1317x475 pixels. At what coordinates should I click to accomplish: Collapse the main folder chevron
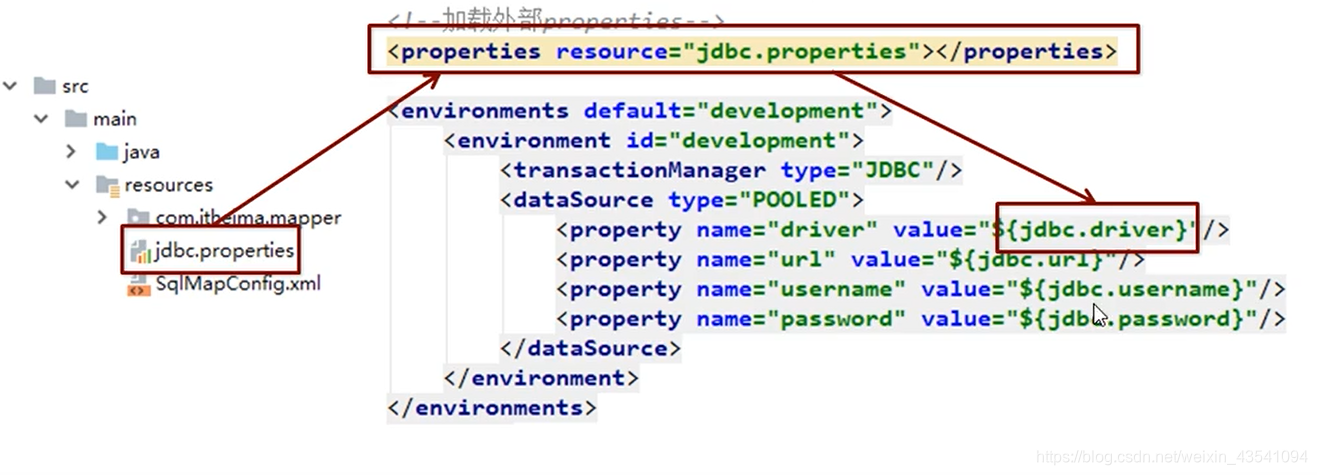pyautogui.click(x=41, y=119)
